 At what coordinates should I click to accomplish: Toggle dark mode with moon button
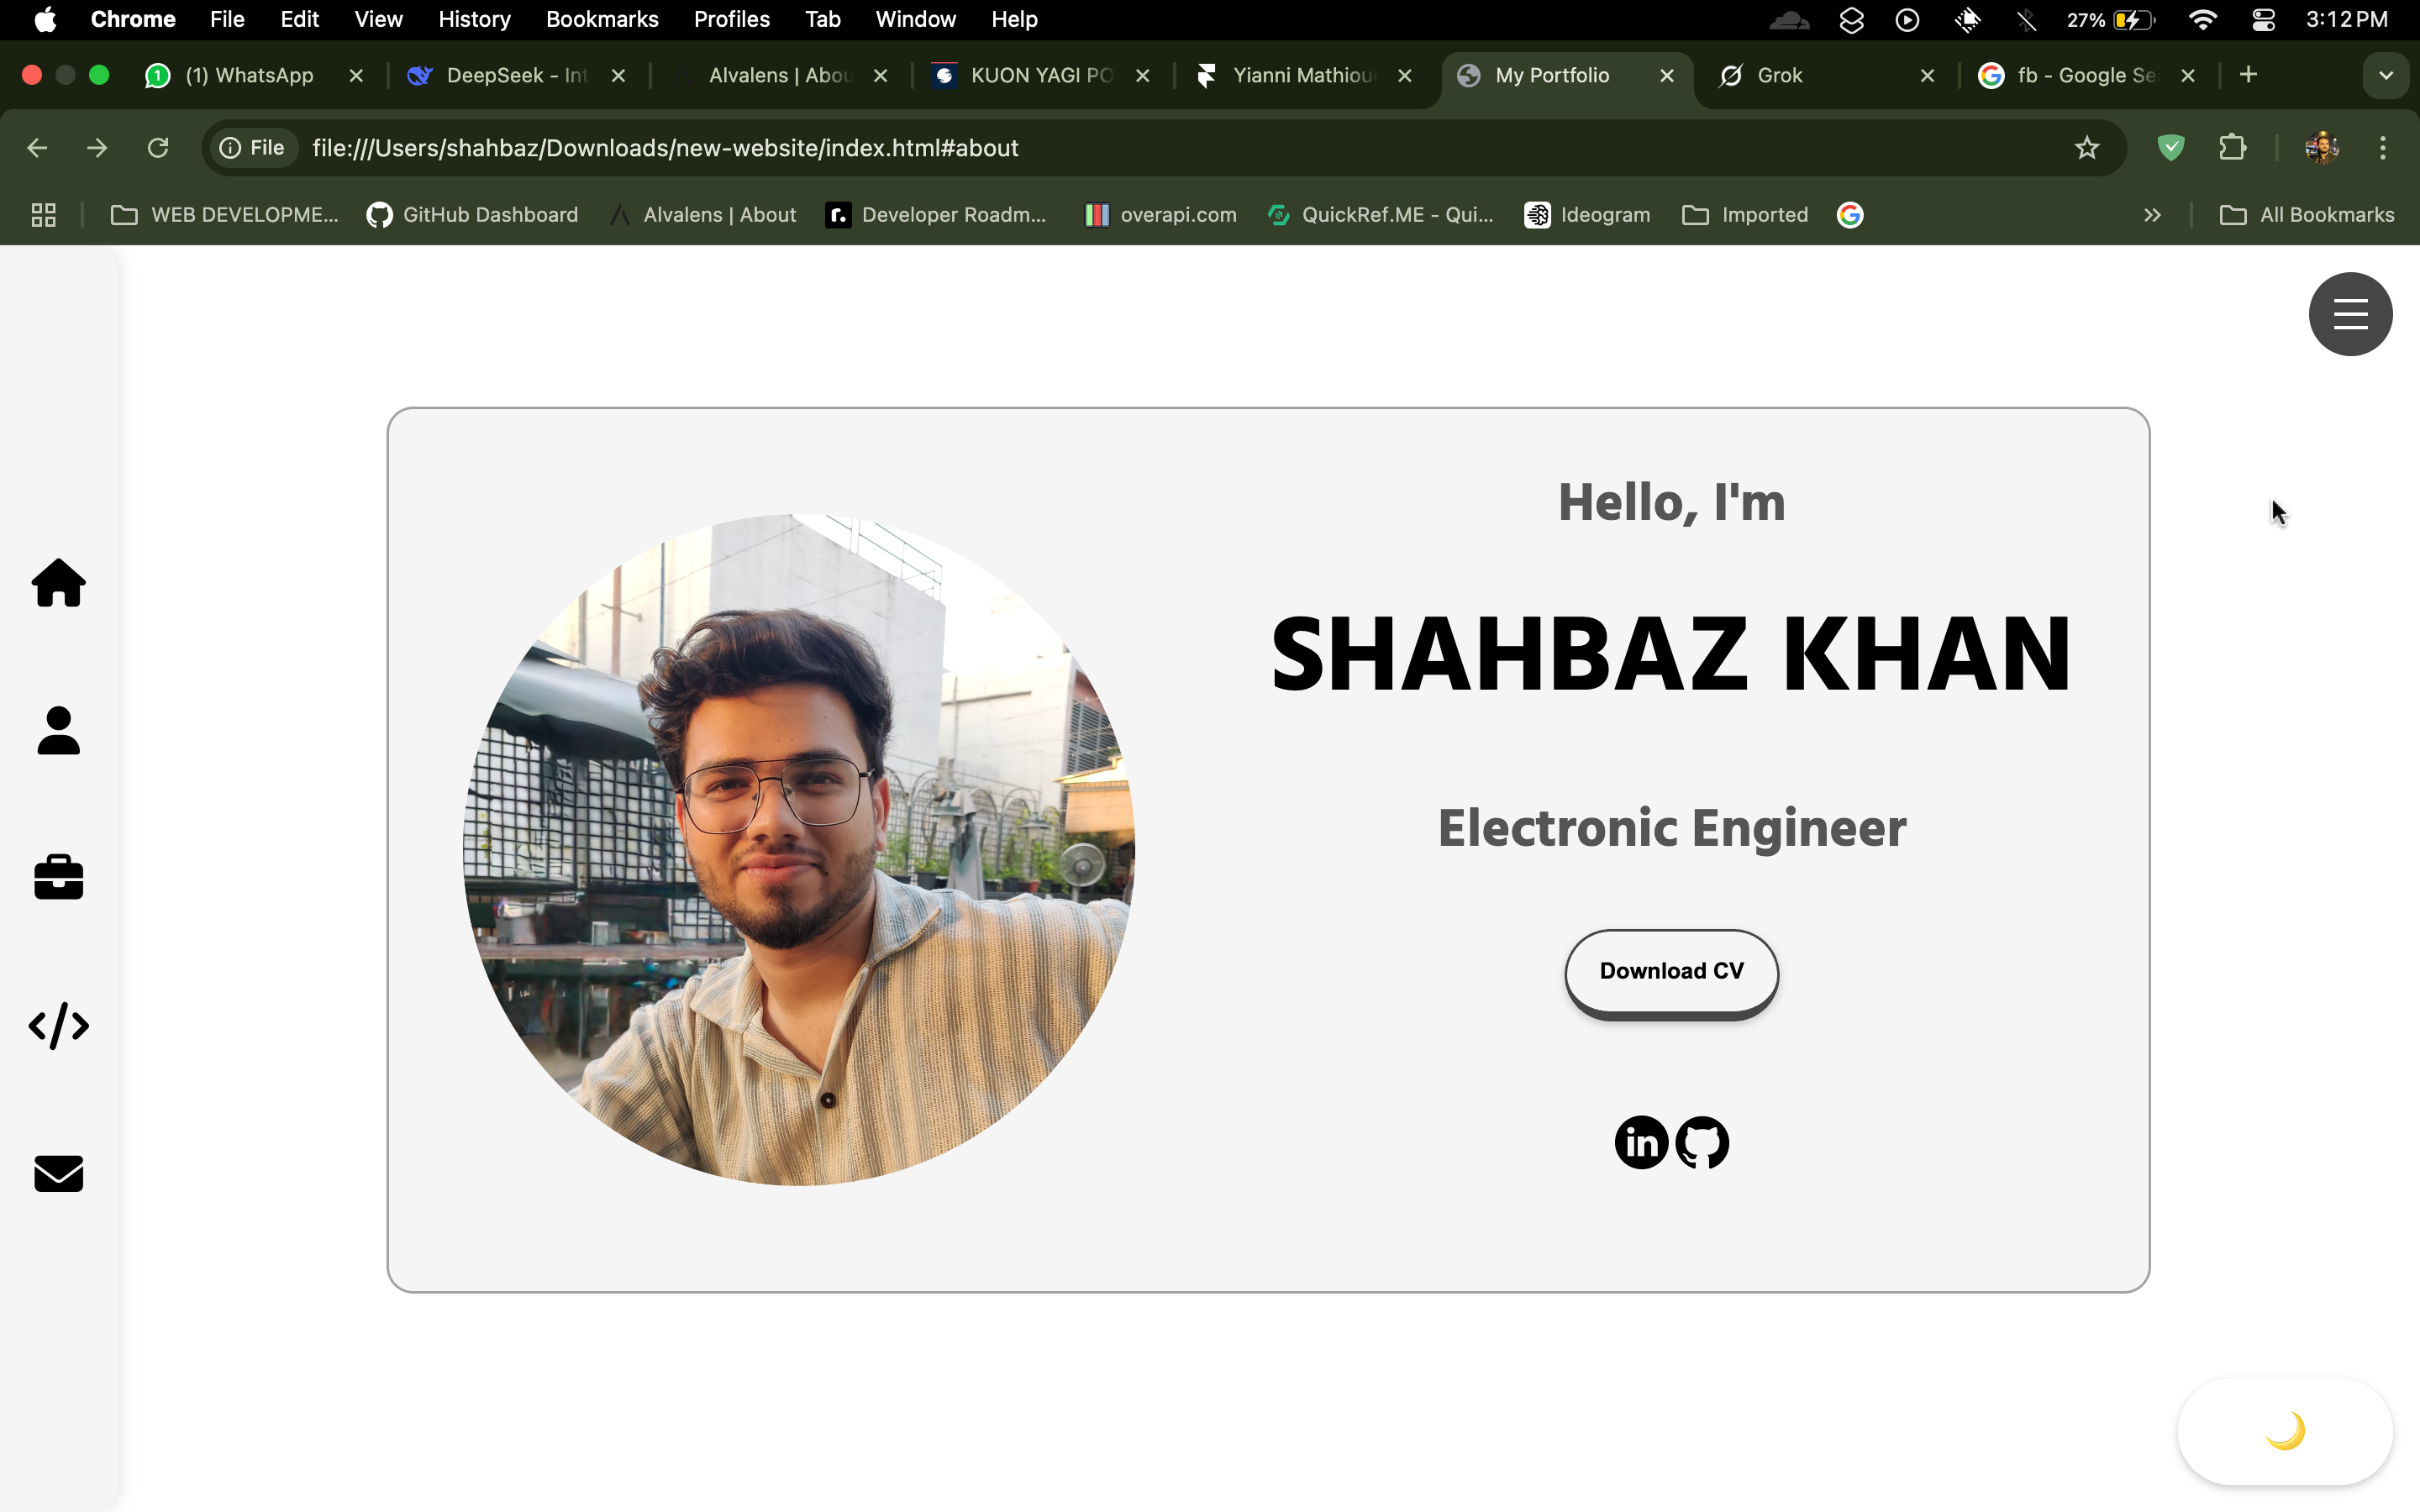pos(2285,1431)
